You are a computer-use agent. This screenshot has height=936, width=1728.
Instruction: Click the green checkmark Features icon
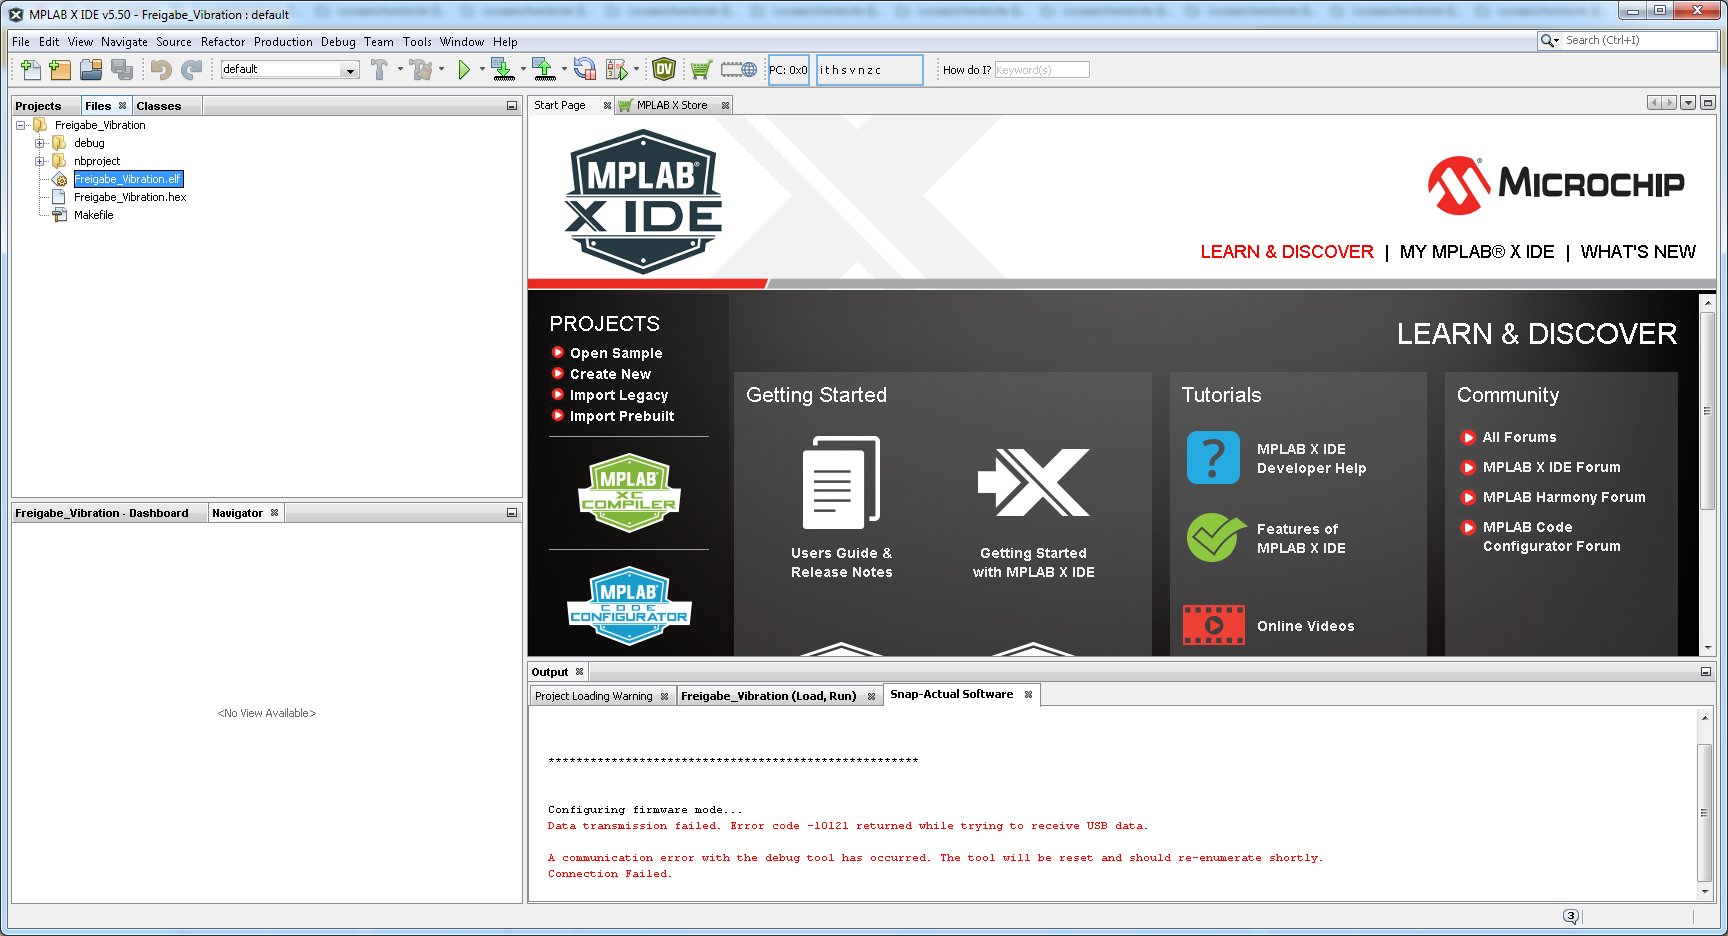pos(1215,537)
